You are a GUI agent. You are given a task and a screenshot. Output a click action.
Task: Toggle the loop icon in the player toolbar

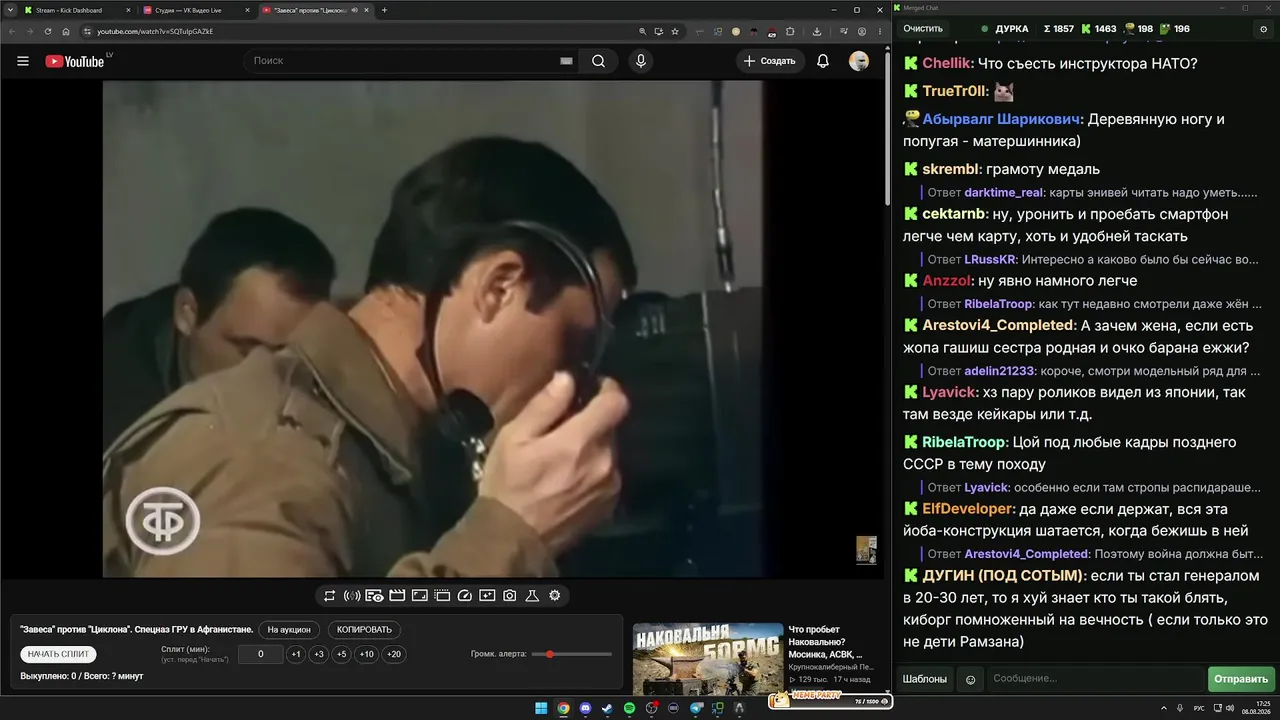(329, 596)
